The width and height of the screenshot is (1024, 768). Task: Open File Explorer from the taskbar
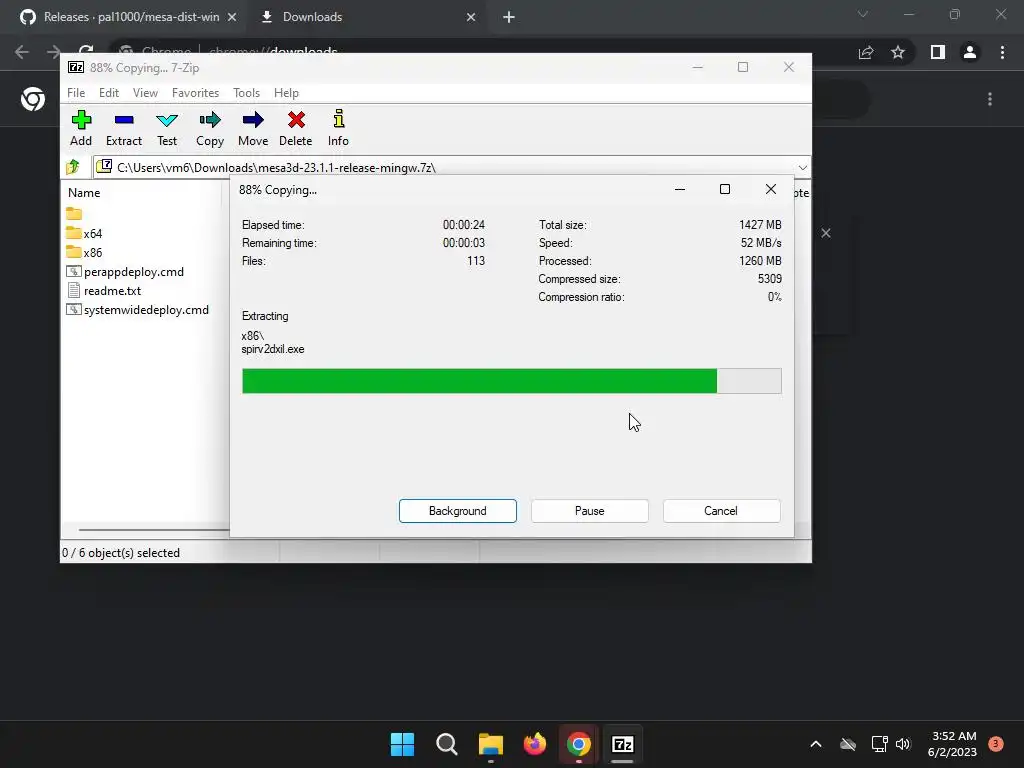(490, 744)
